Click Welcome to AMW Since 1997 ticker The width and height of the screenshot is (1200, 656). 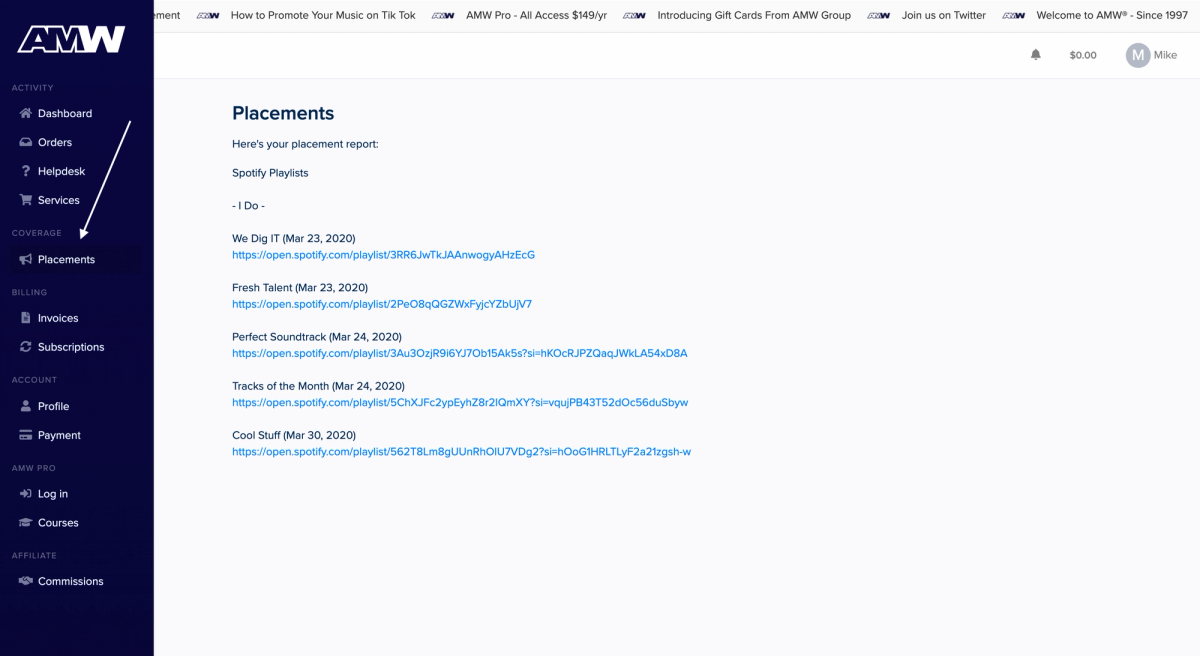[1112, 15]
